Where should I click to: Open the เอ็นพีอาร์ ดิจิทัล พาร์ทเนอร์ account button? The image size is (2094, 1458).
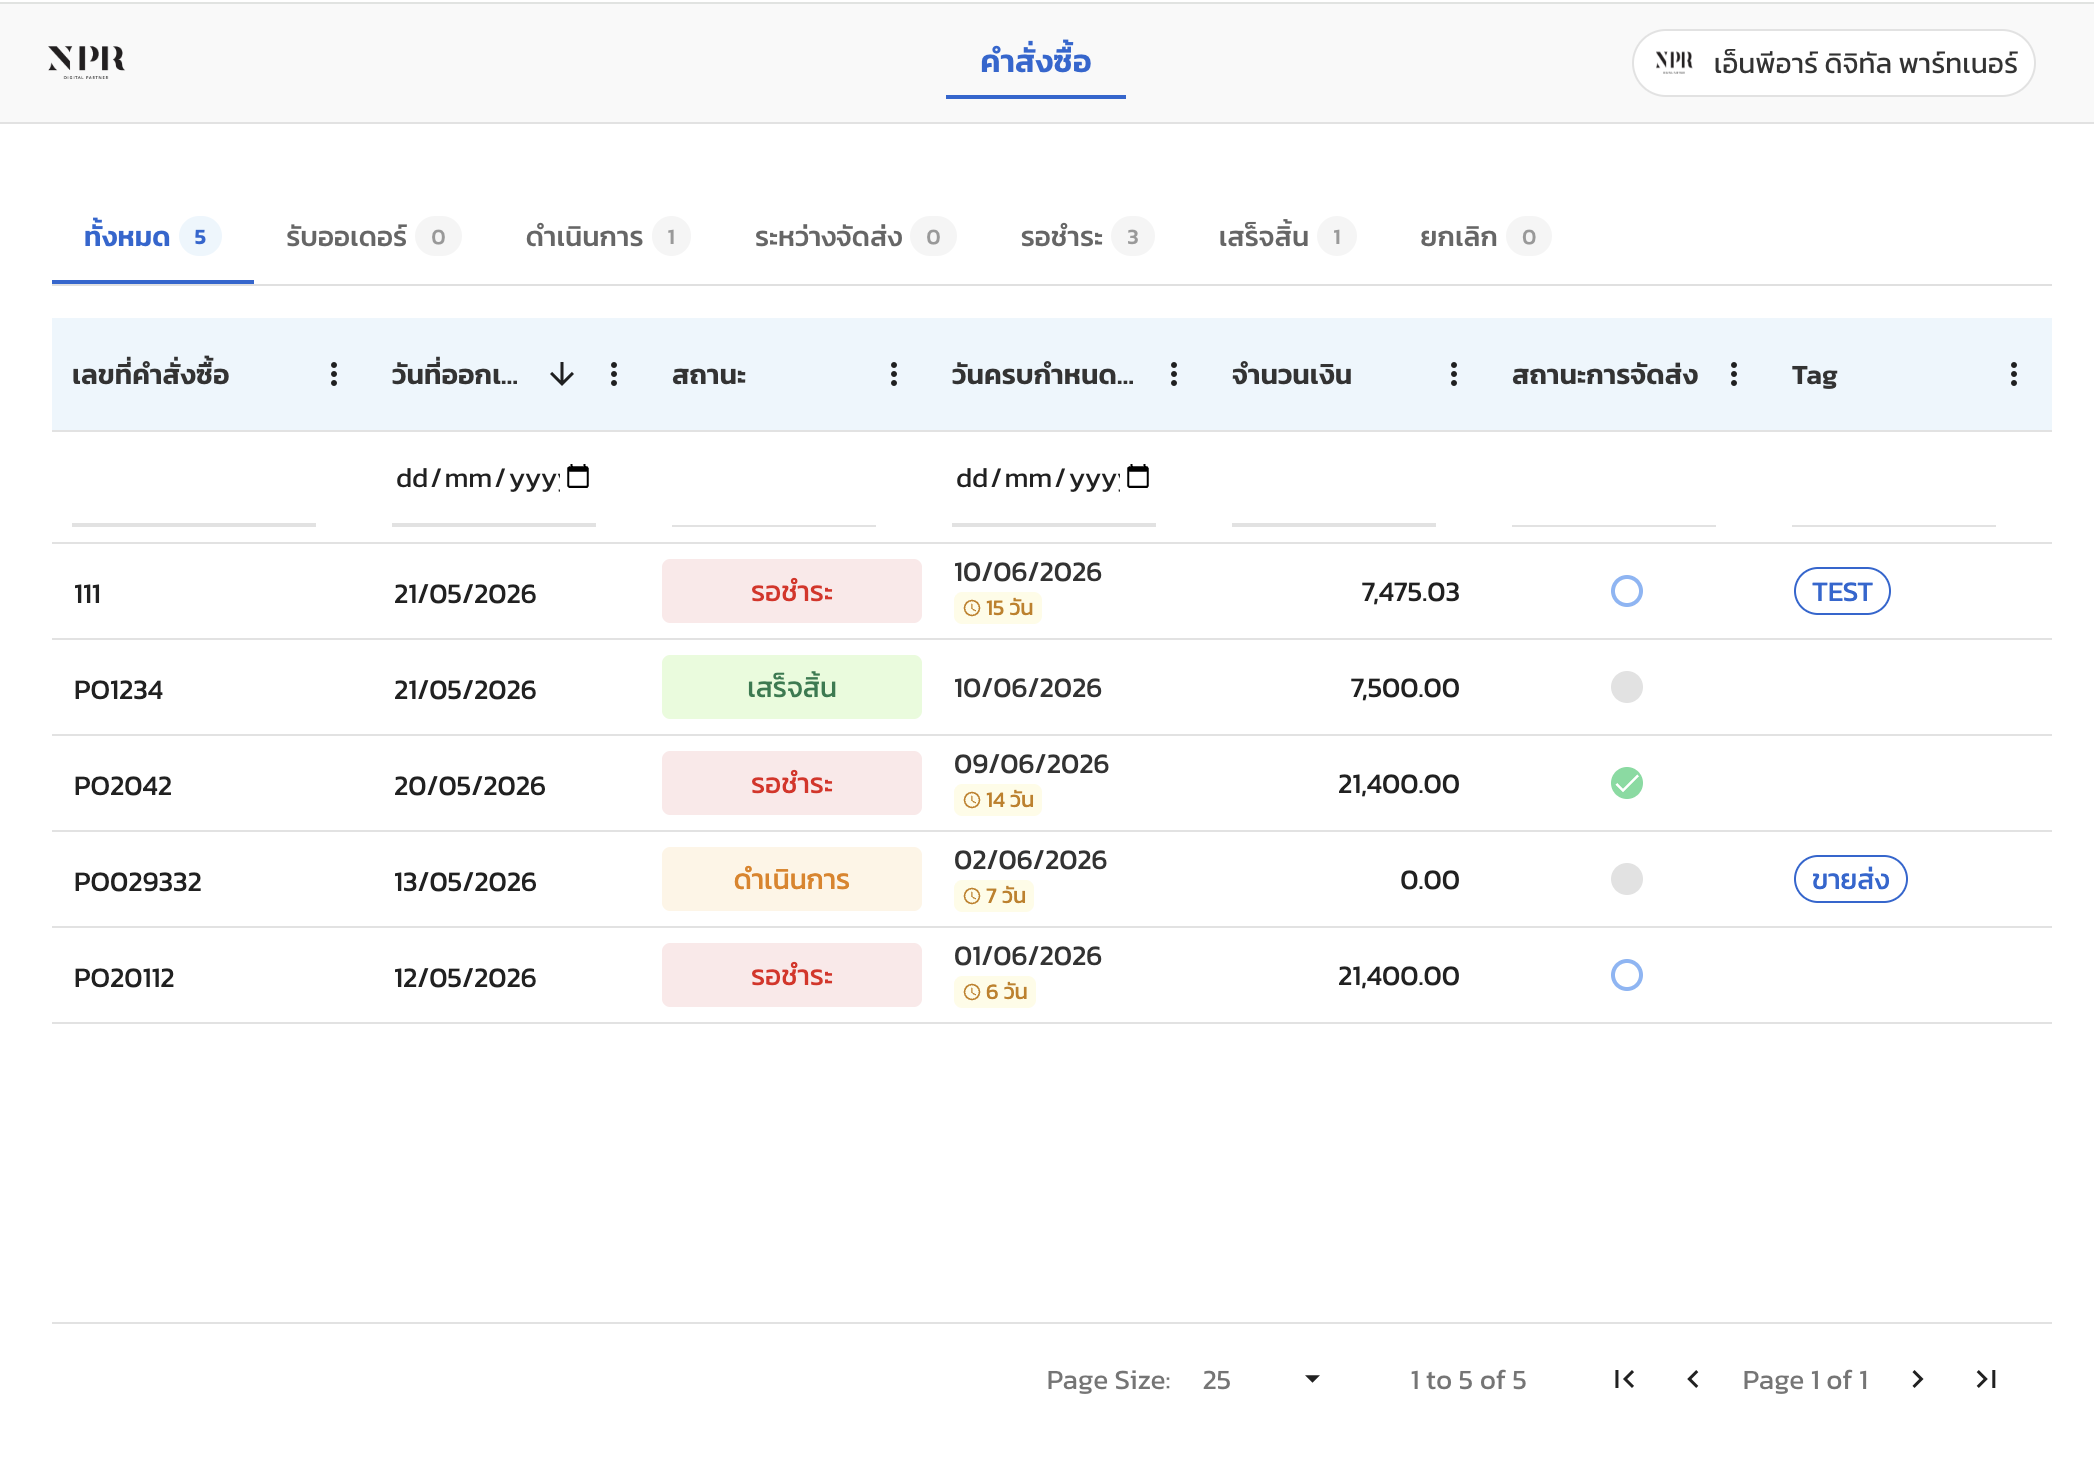point(1834,63)
